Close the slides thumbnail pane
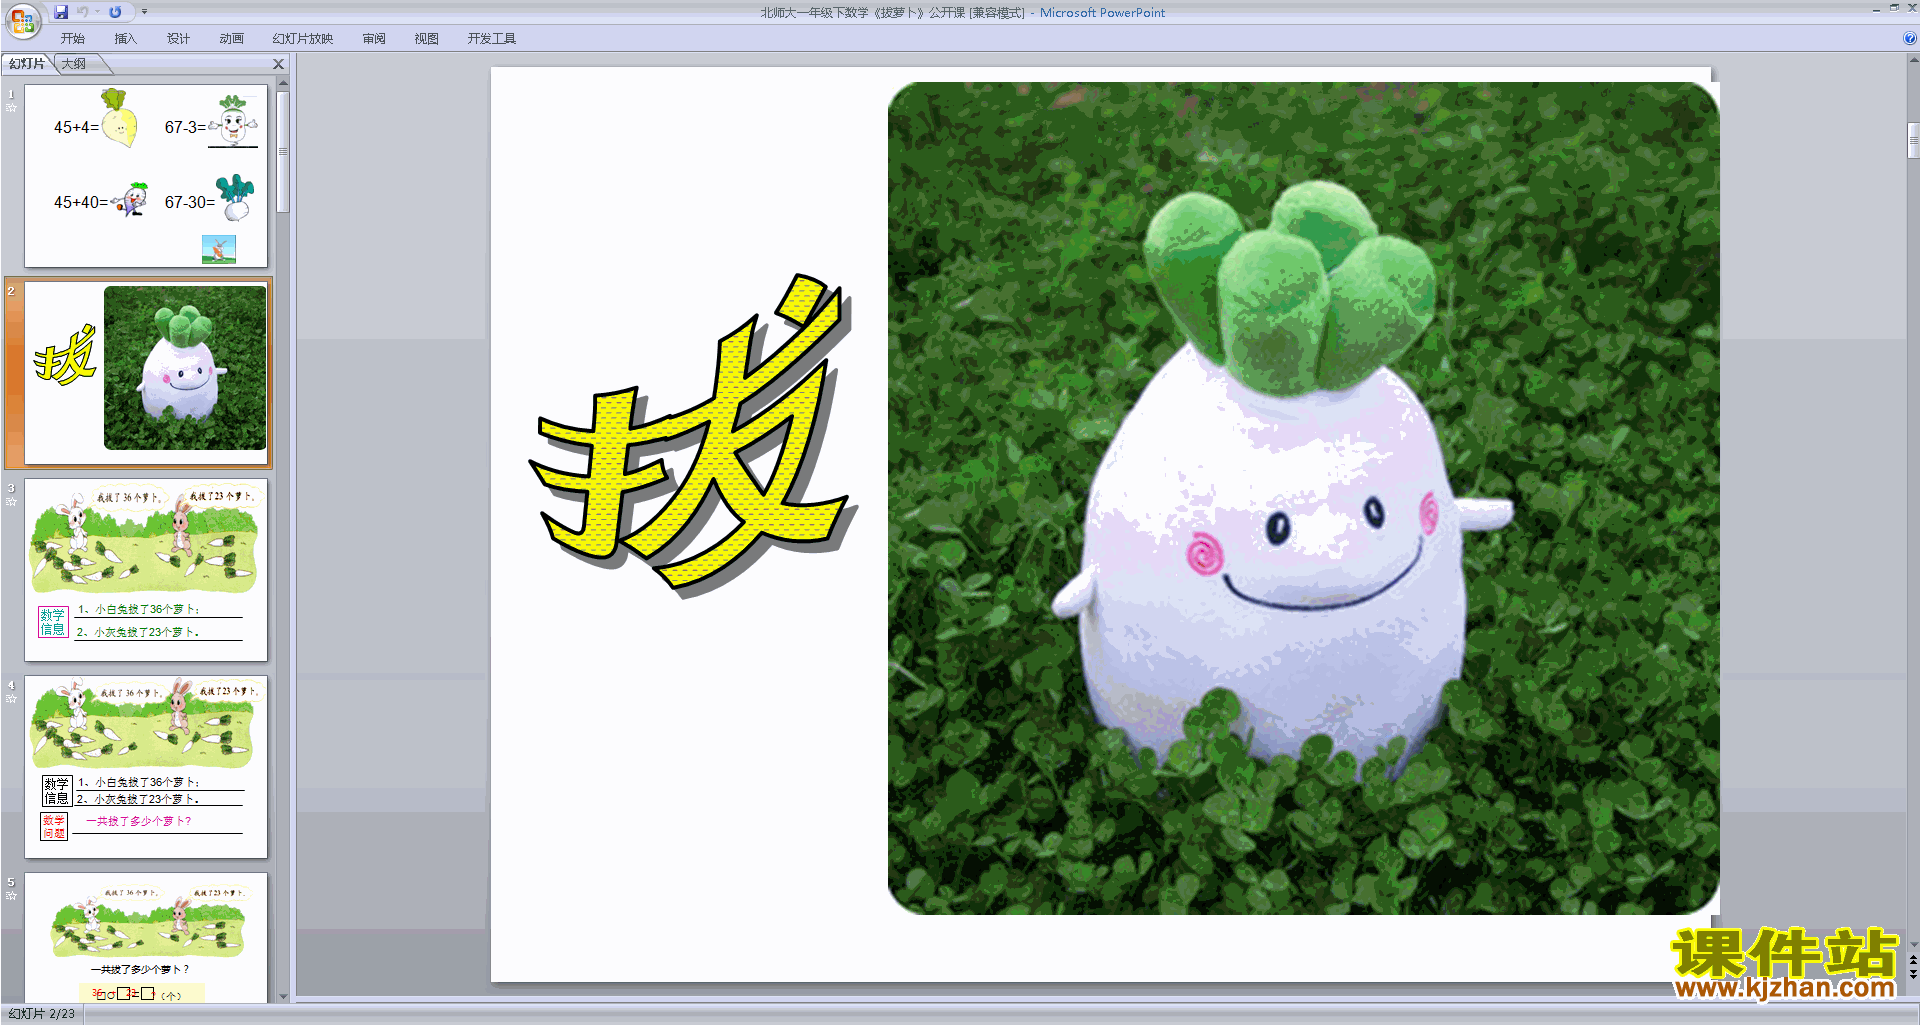This screenshot has height=1025, width=1920. 279,64
